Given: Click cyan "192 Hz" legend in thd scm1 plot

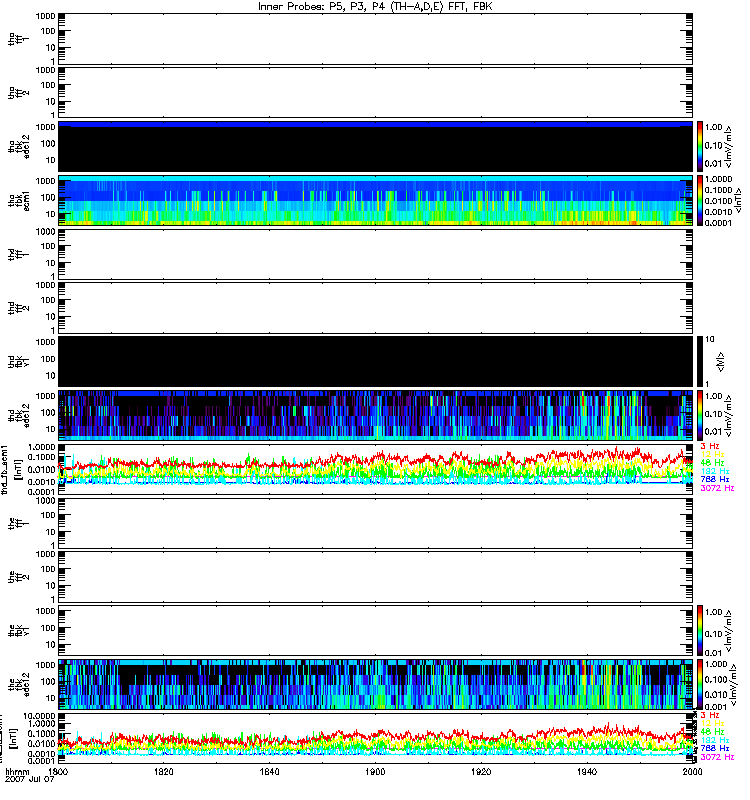Looking at the screenshot, I should (715, 471).
